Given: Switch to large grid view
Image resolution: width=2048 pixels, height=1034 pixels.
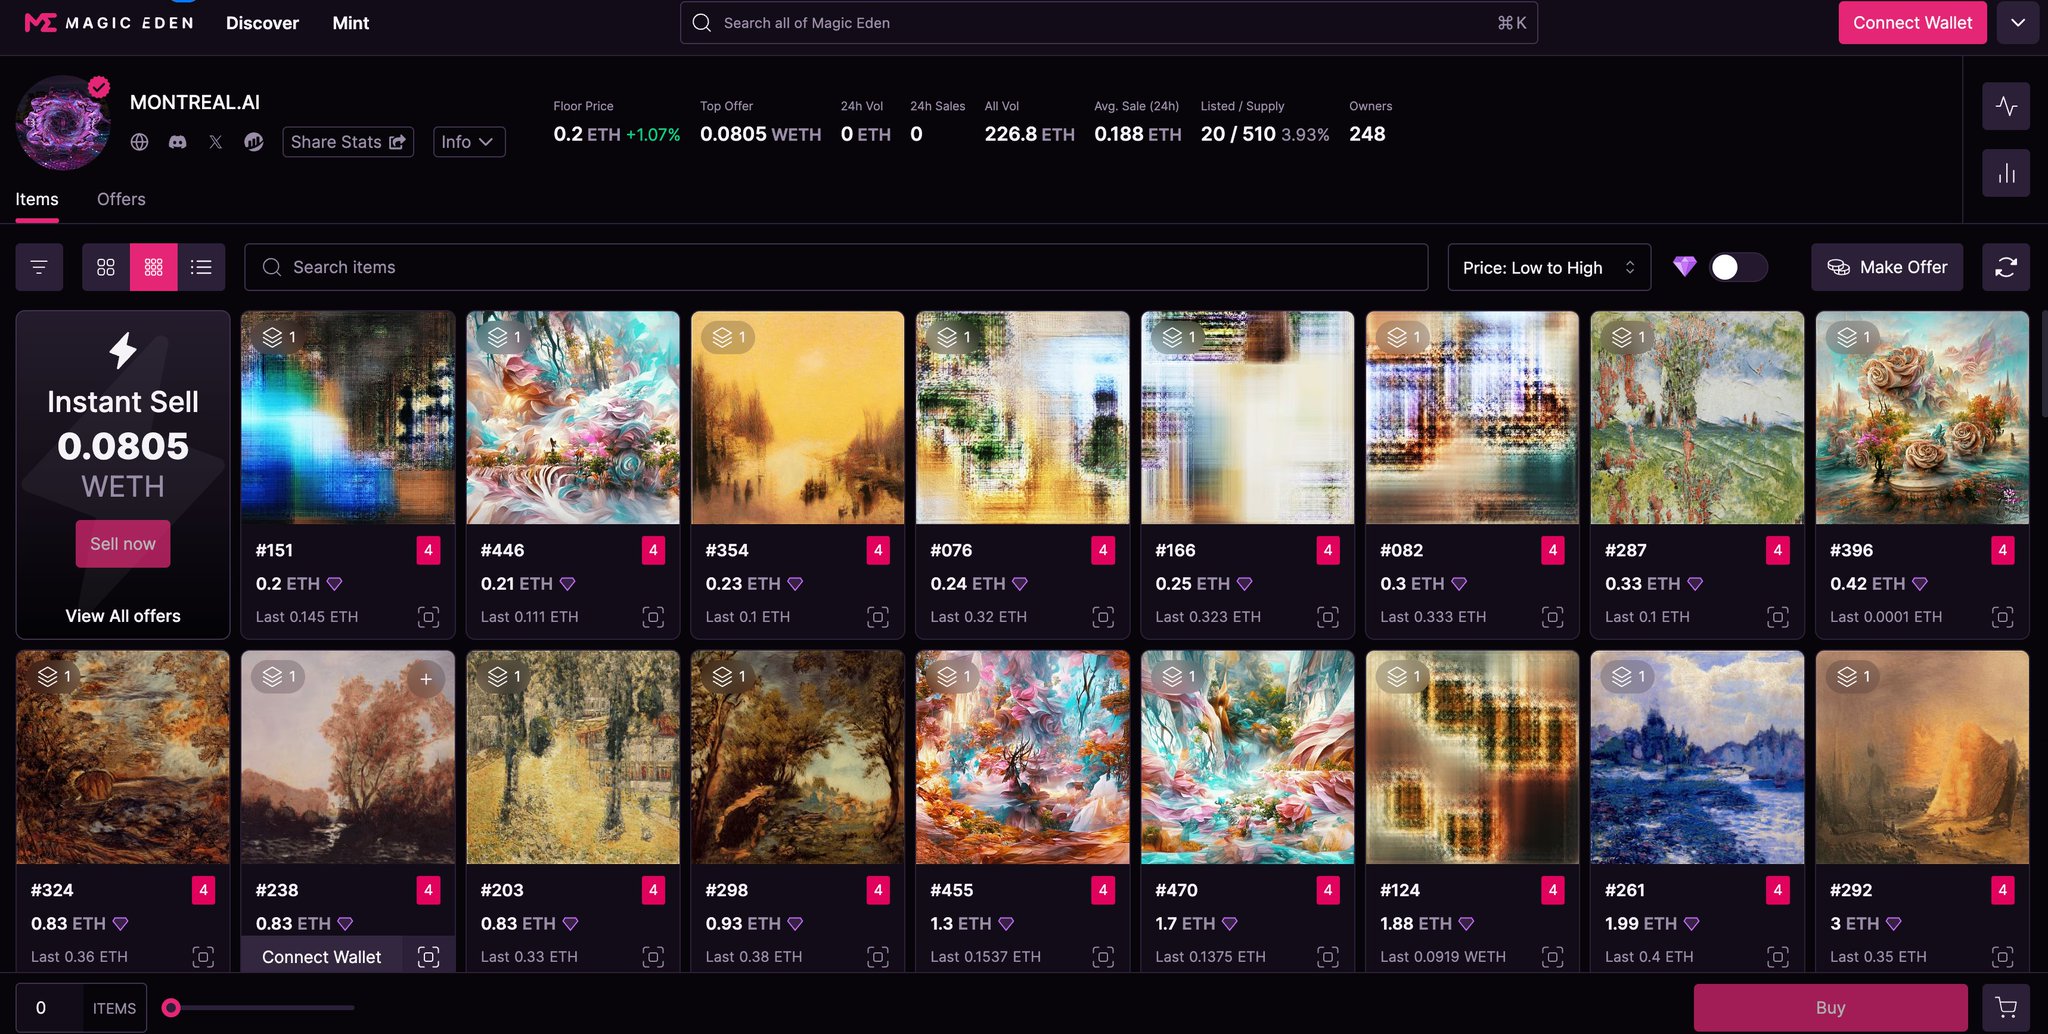Looking at the screenshot, I should 106,267.
